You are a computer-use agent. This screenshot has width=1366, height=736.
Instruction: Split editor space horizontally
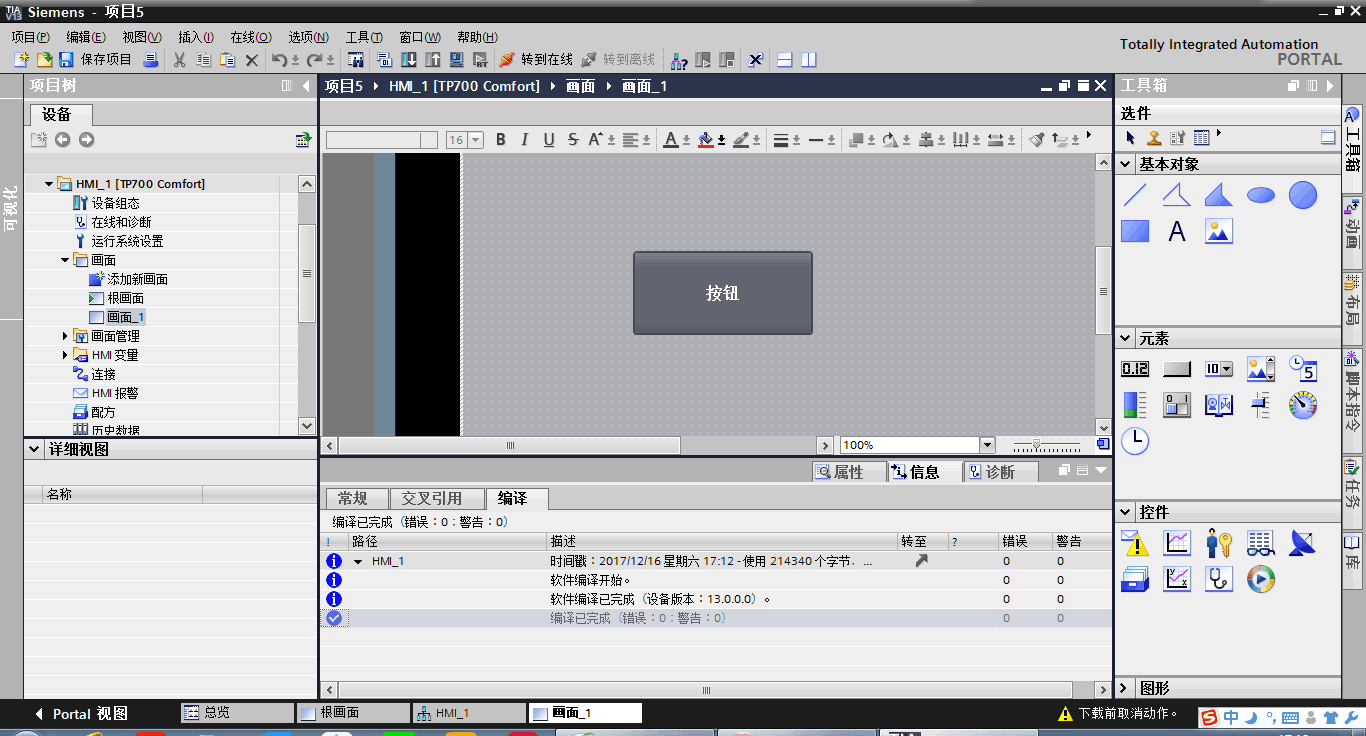pyautogui.click(x=785, y=60)
